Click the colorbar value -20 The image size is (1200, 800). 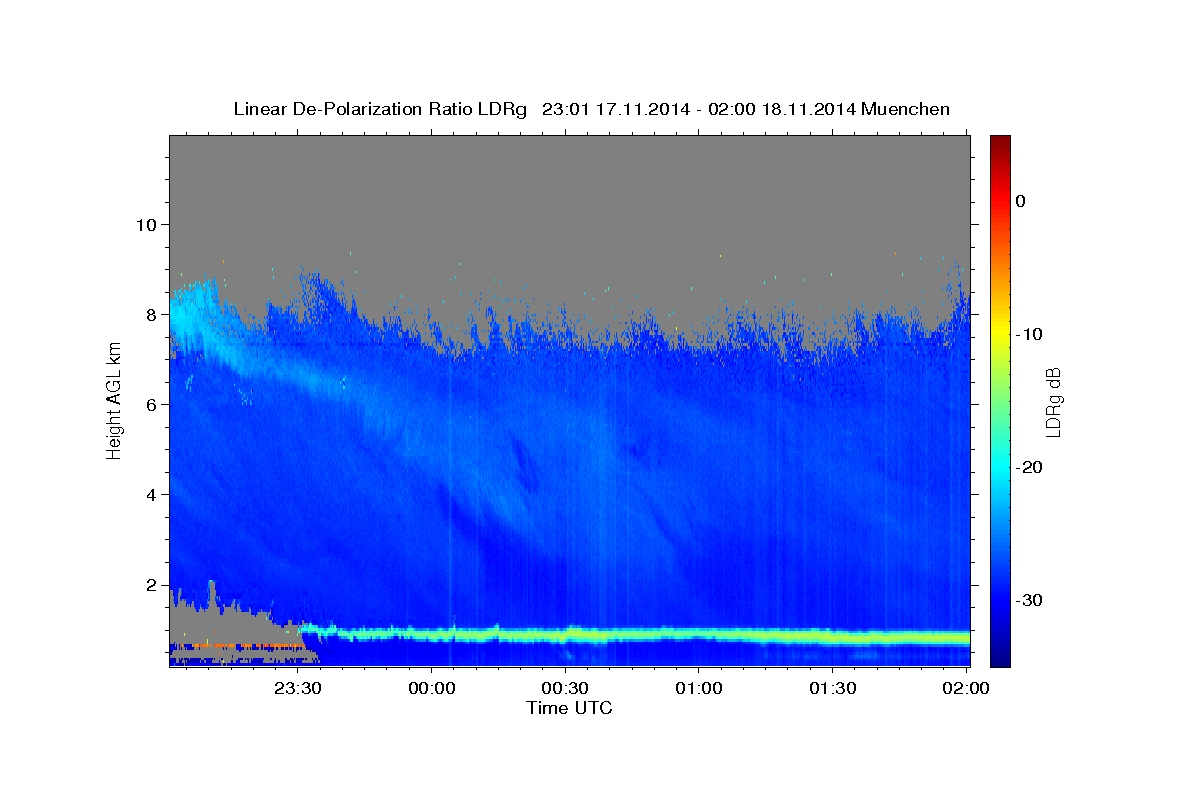point(1030,467)
